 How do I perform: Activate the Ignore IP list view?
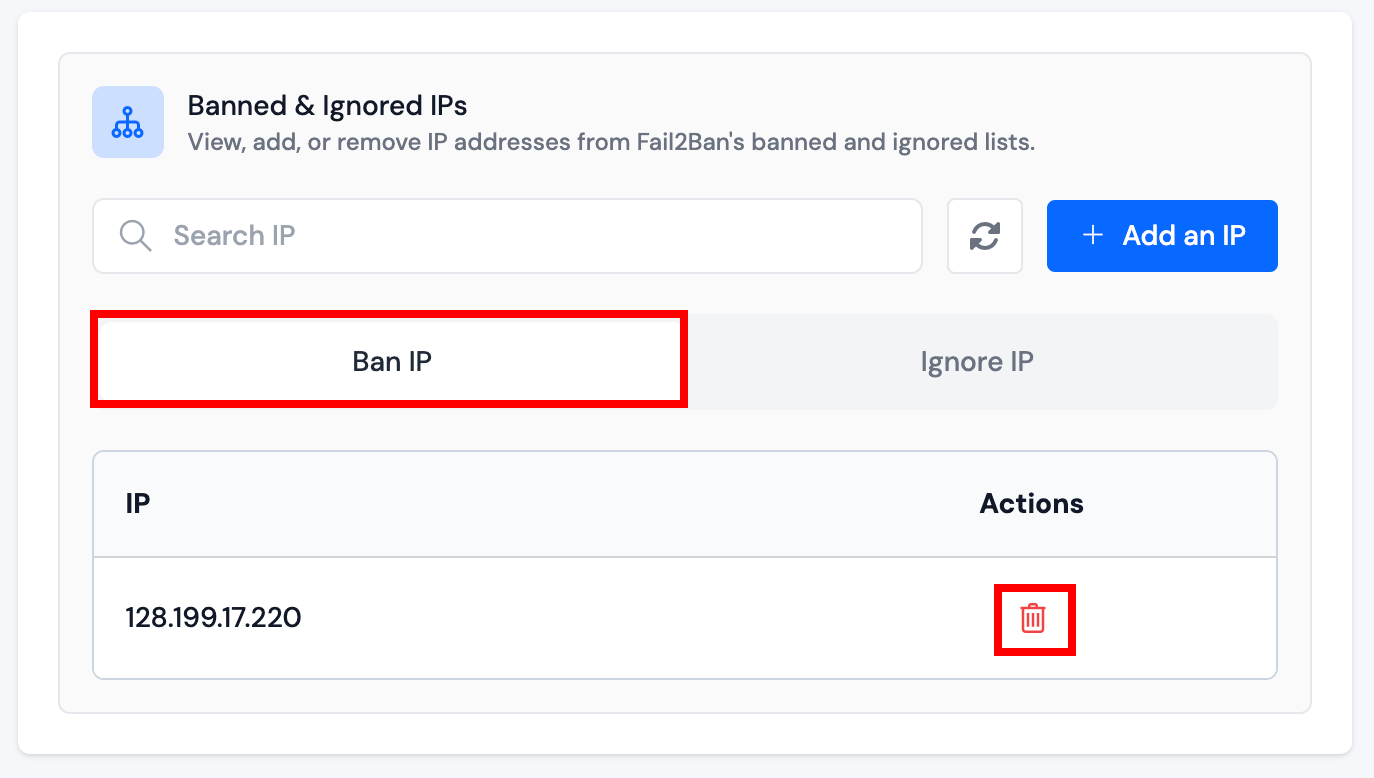pyautogui.click(x=976, y=361)
